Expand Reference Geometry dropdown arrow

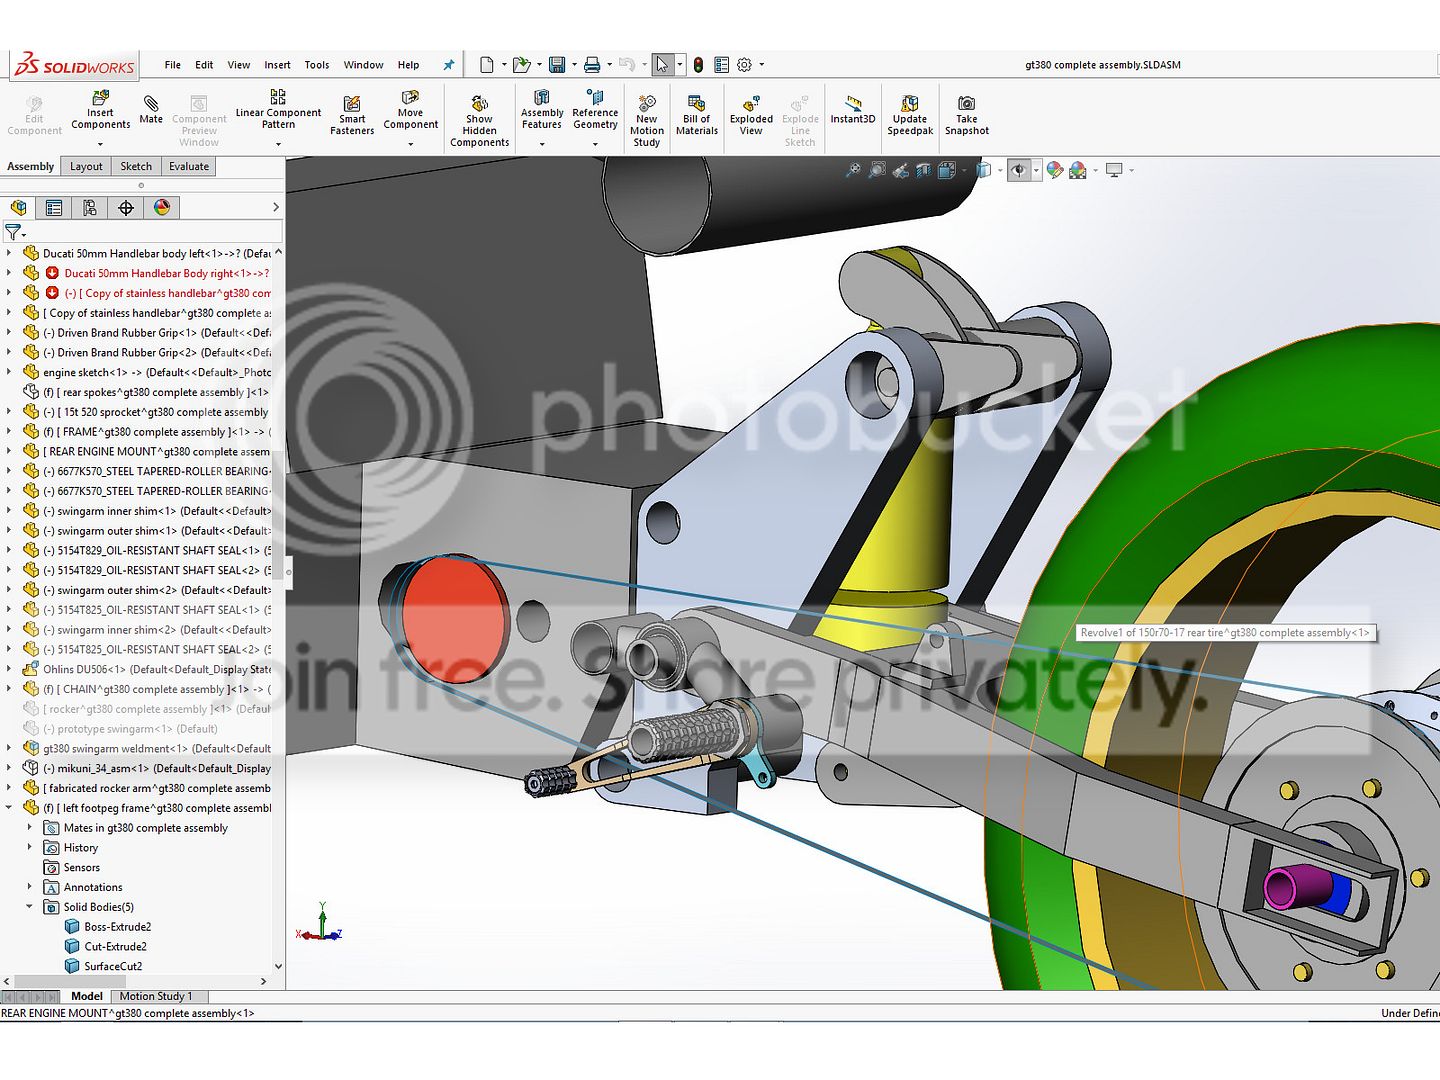(595, 144)
